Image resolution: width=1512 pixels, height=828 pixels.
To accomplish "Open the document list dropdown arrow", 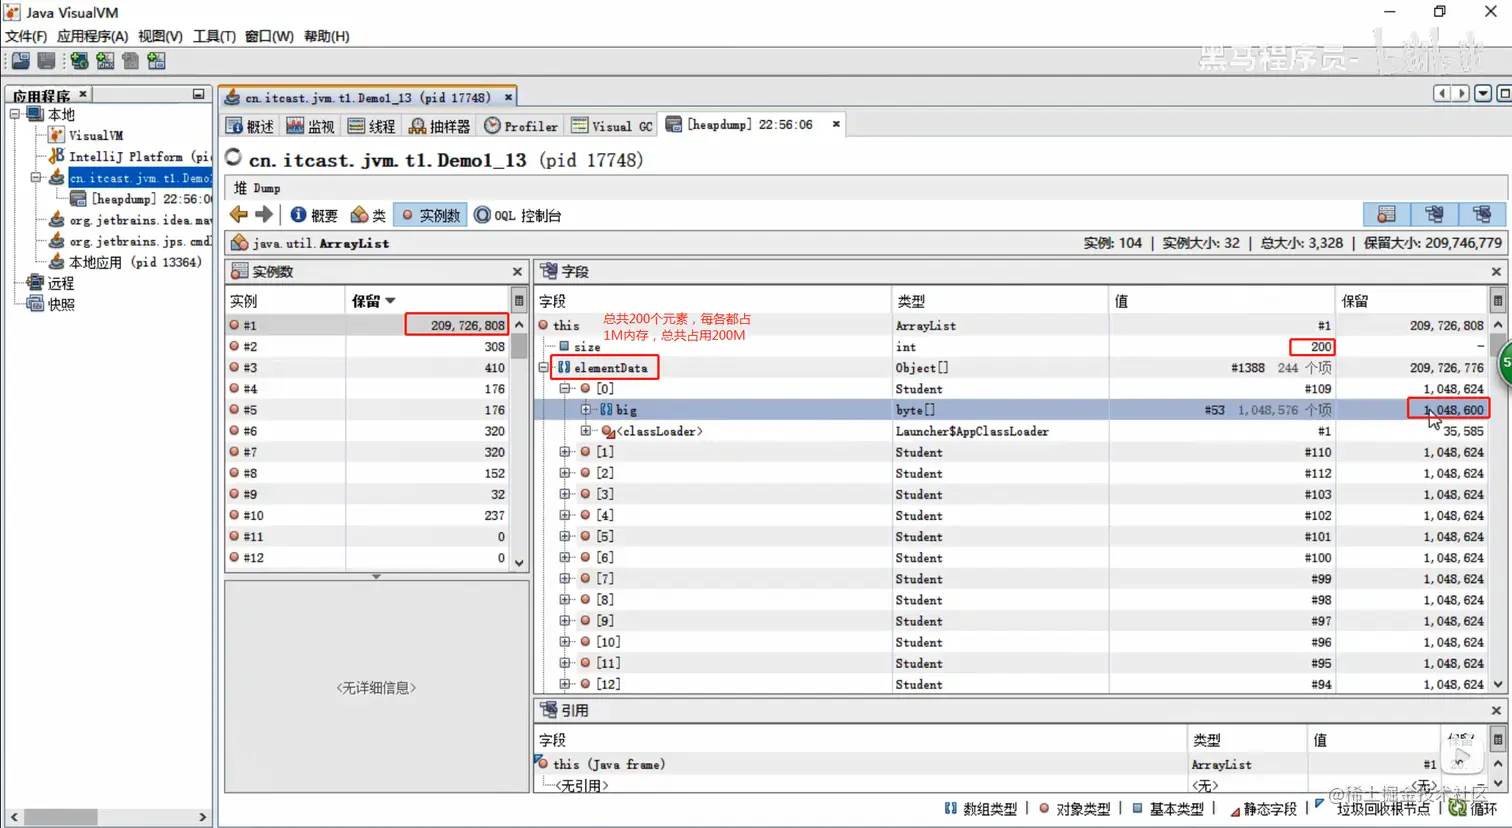I will point(1483,94).
